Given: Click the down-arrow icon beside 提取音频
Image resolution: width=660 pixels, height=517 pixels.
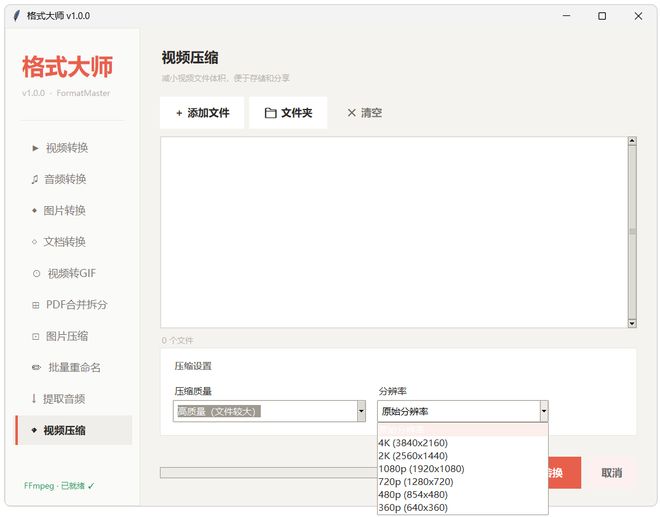Looking at the screenshot, I should click(34, 399).
